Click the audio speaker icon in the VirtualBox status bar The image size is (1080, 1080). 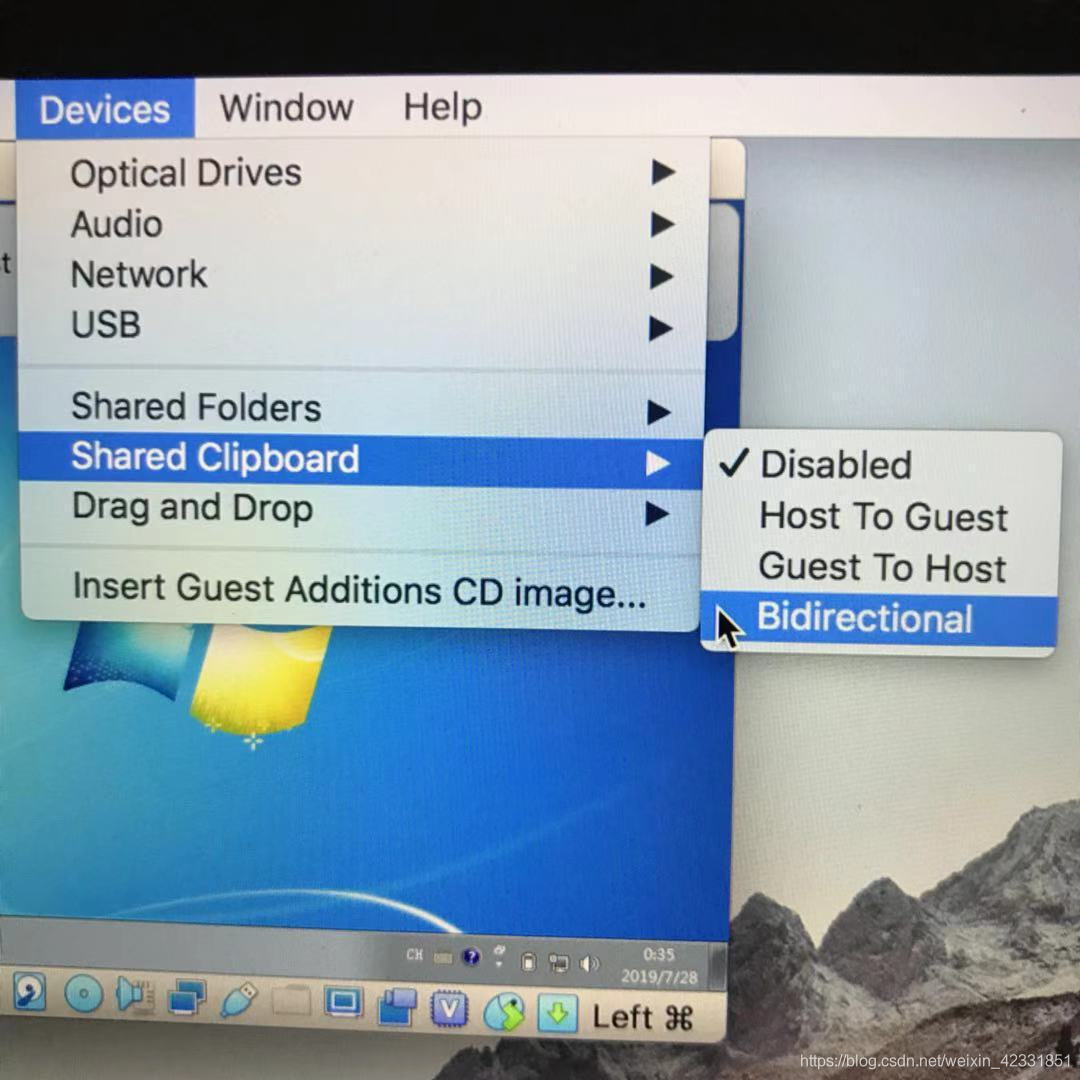135,996
